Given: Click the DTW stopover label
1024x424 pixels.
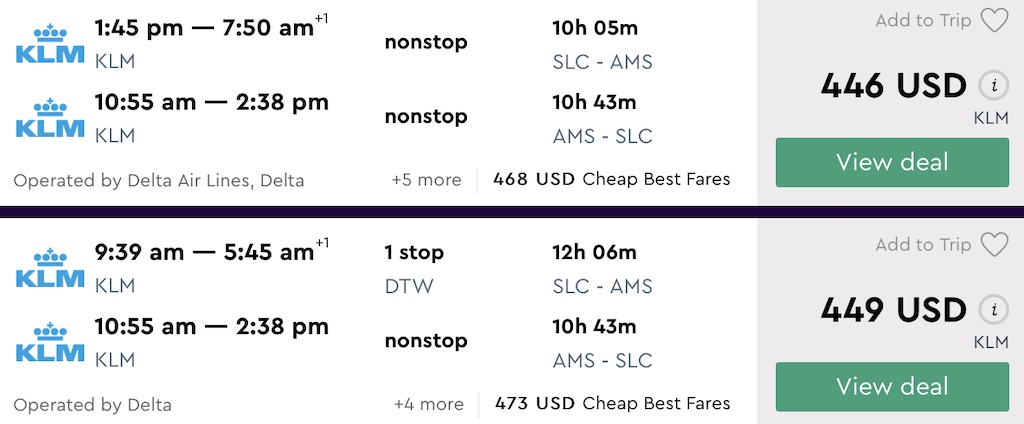Looking at the screenshot, I should tap(409, 287).
